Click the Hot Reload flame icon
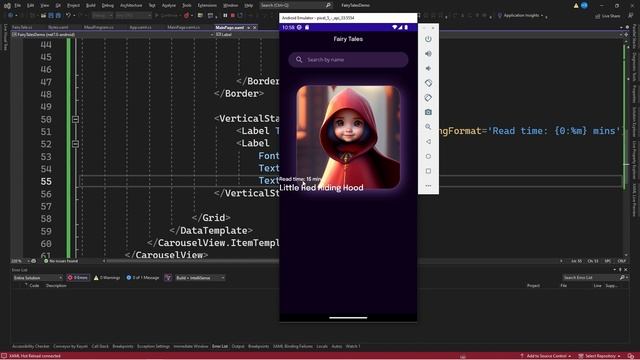This screenshot has width=640, height=360. (x=187, y=16)
